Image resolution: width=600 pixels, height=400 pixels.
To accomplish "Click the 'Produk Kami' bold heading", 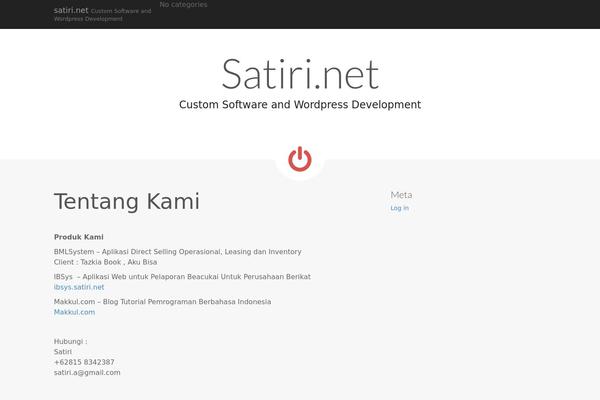I will pos(78,237).
